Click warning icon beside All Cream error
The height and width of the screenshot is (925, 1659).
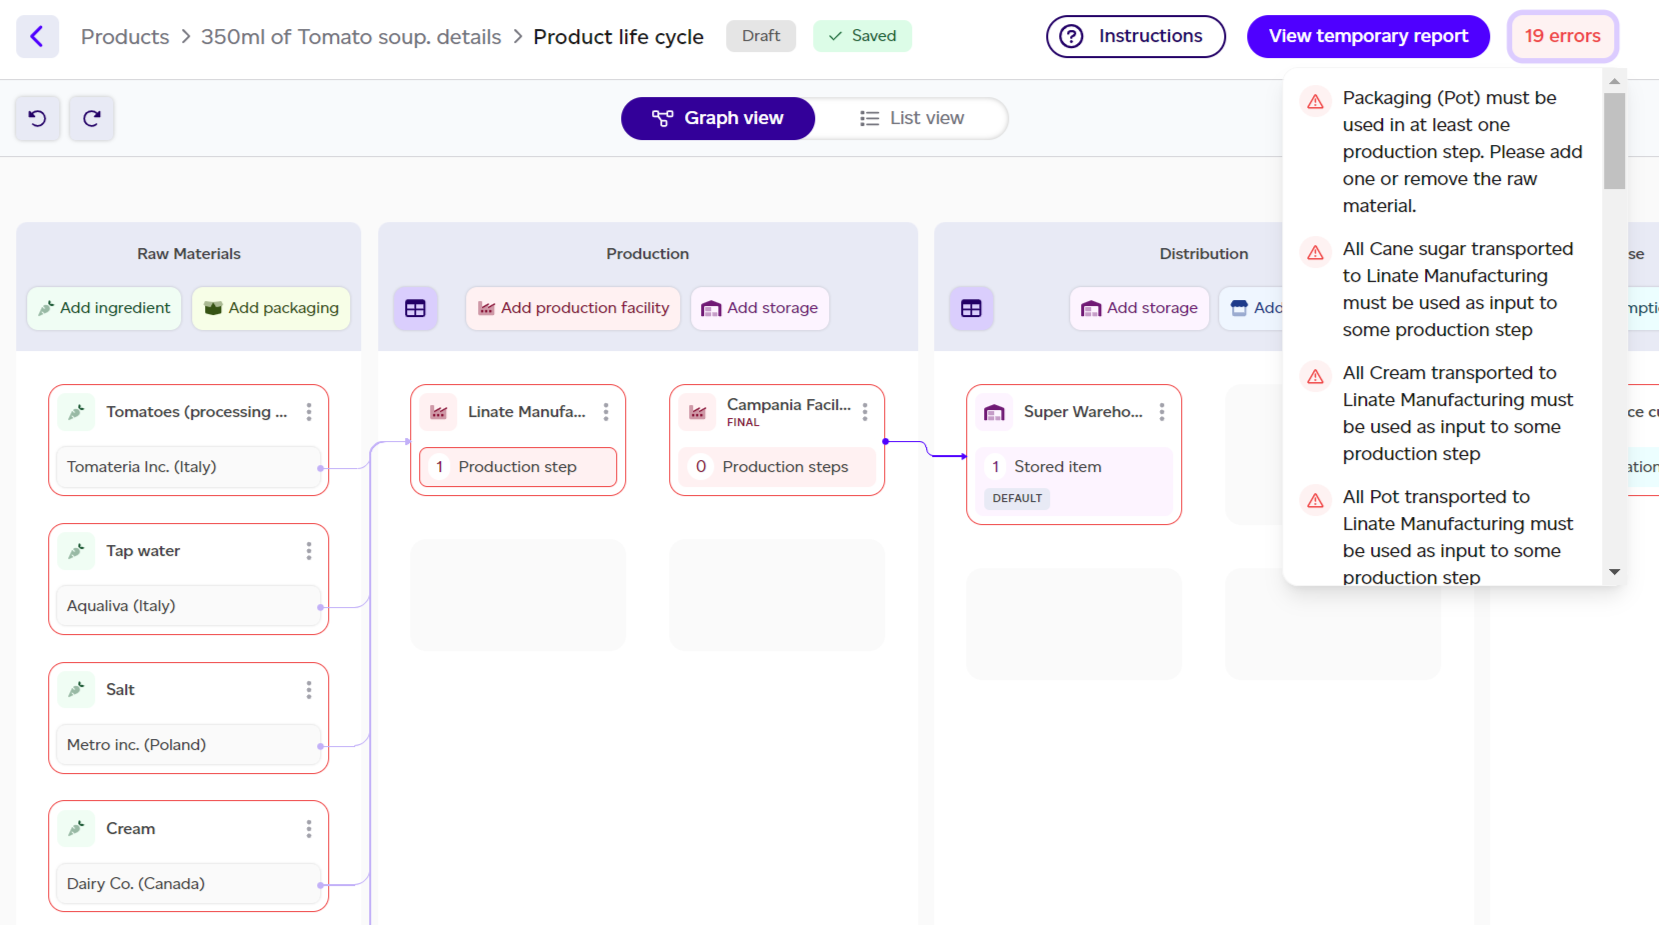pos(1316,377)
